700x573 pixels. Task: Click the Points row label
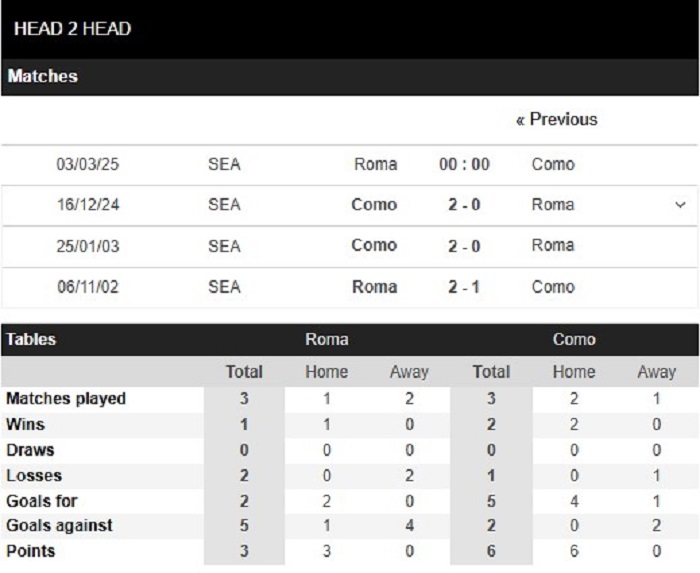[31, 551]
